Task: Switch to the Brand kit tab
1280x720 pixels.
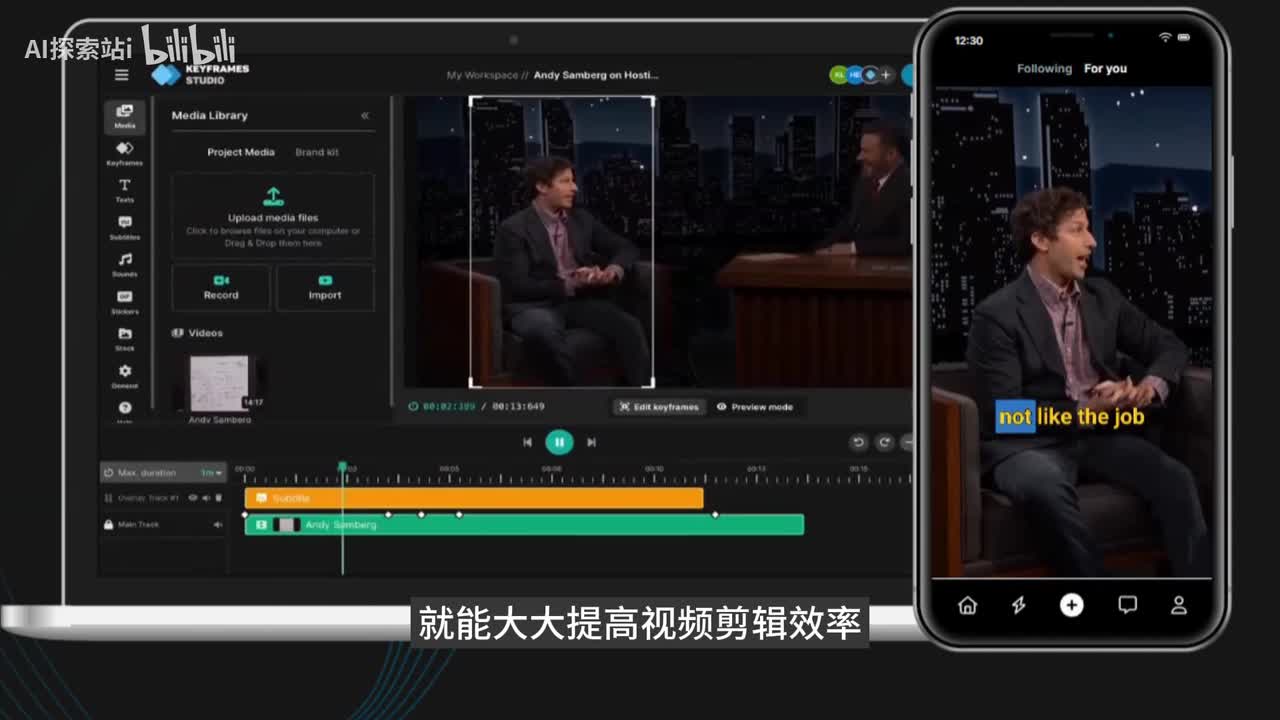Action: point(316,152)
